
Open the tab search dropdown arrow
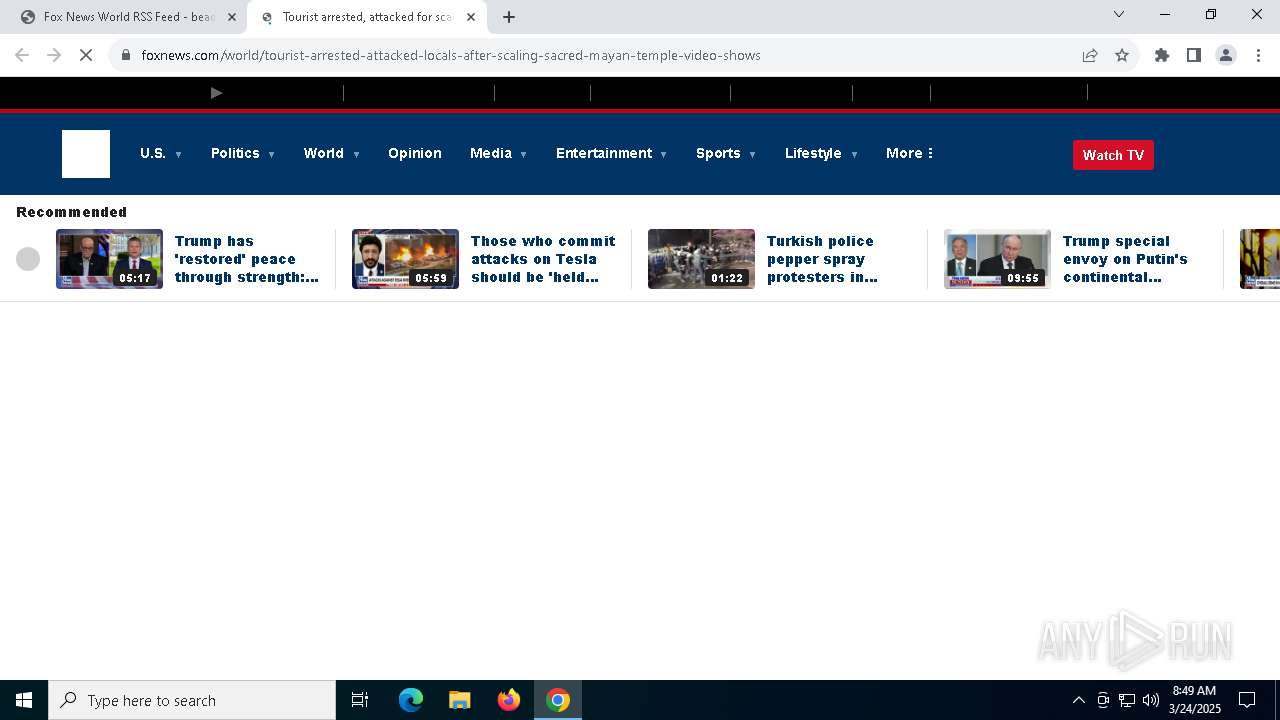click(1119, 14)
